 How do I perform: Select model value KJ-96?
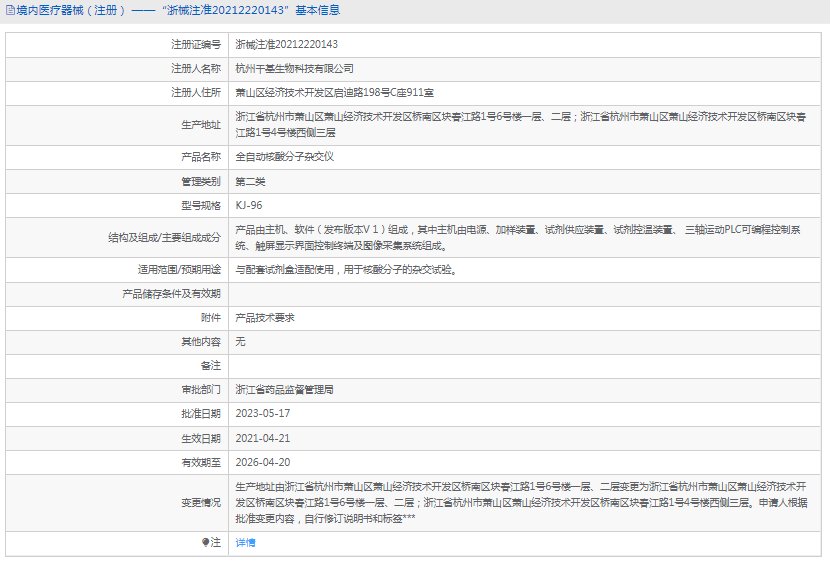tap(249, 205)
